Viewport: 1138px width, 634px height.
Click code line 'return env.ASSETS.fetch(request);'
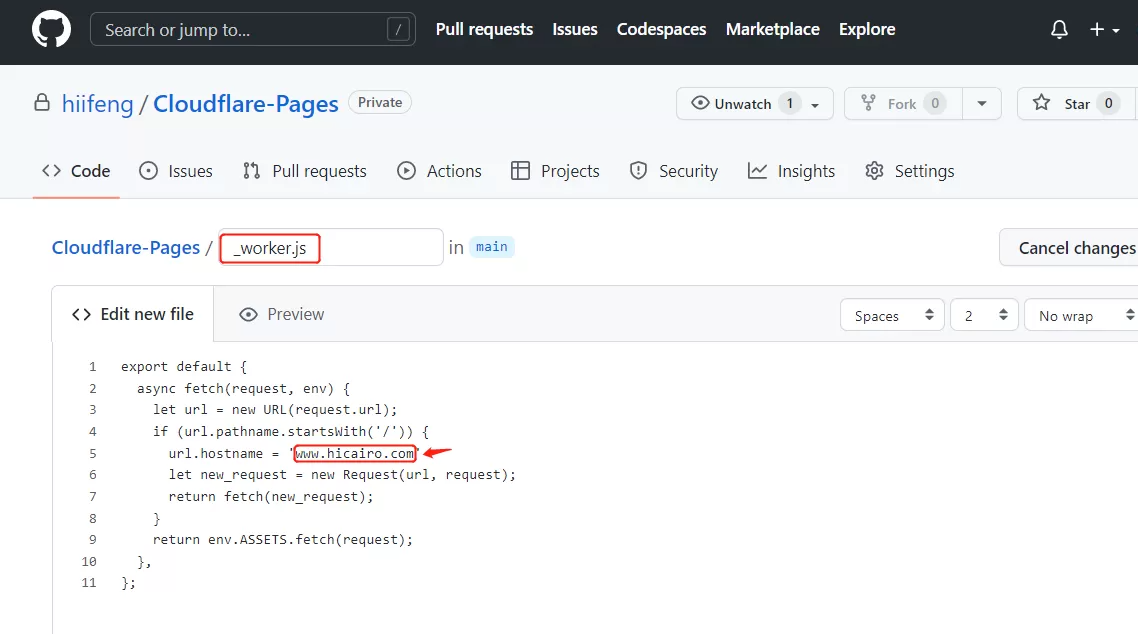coord(282,540)
